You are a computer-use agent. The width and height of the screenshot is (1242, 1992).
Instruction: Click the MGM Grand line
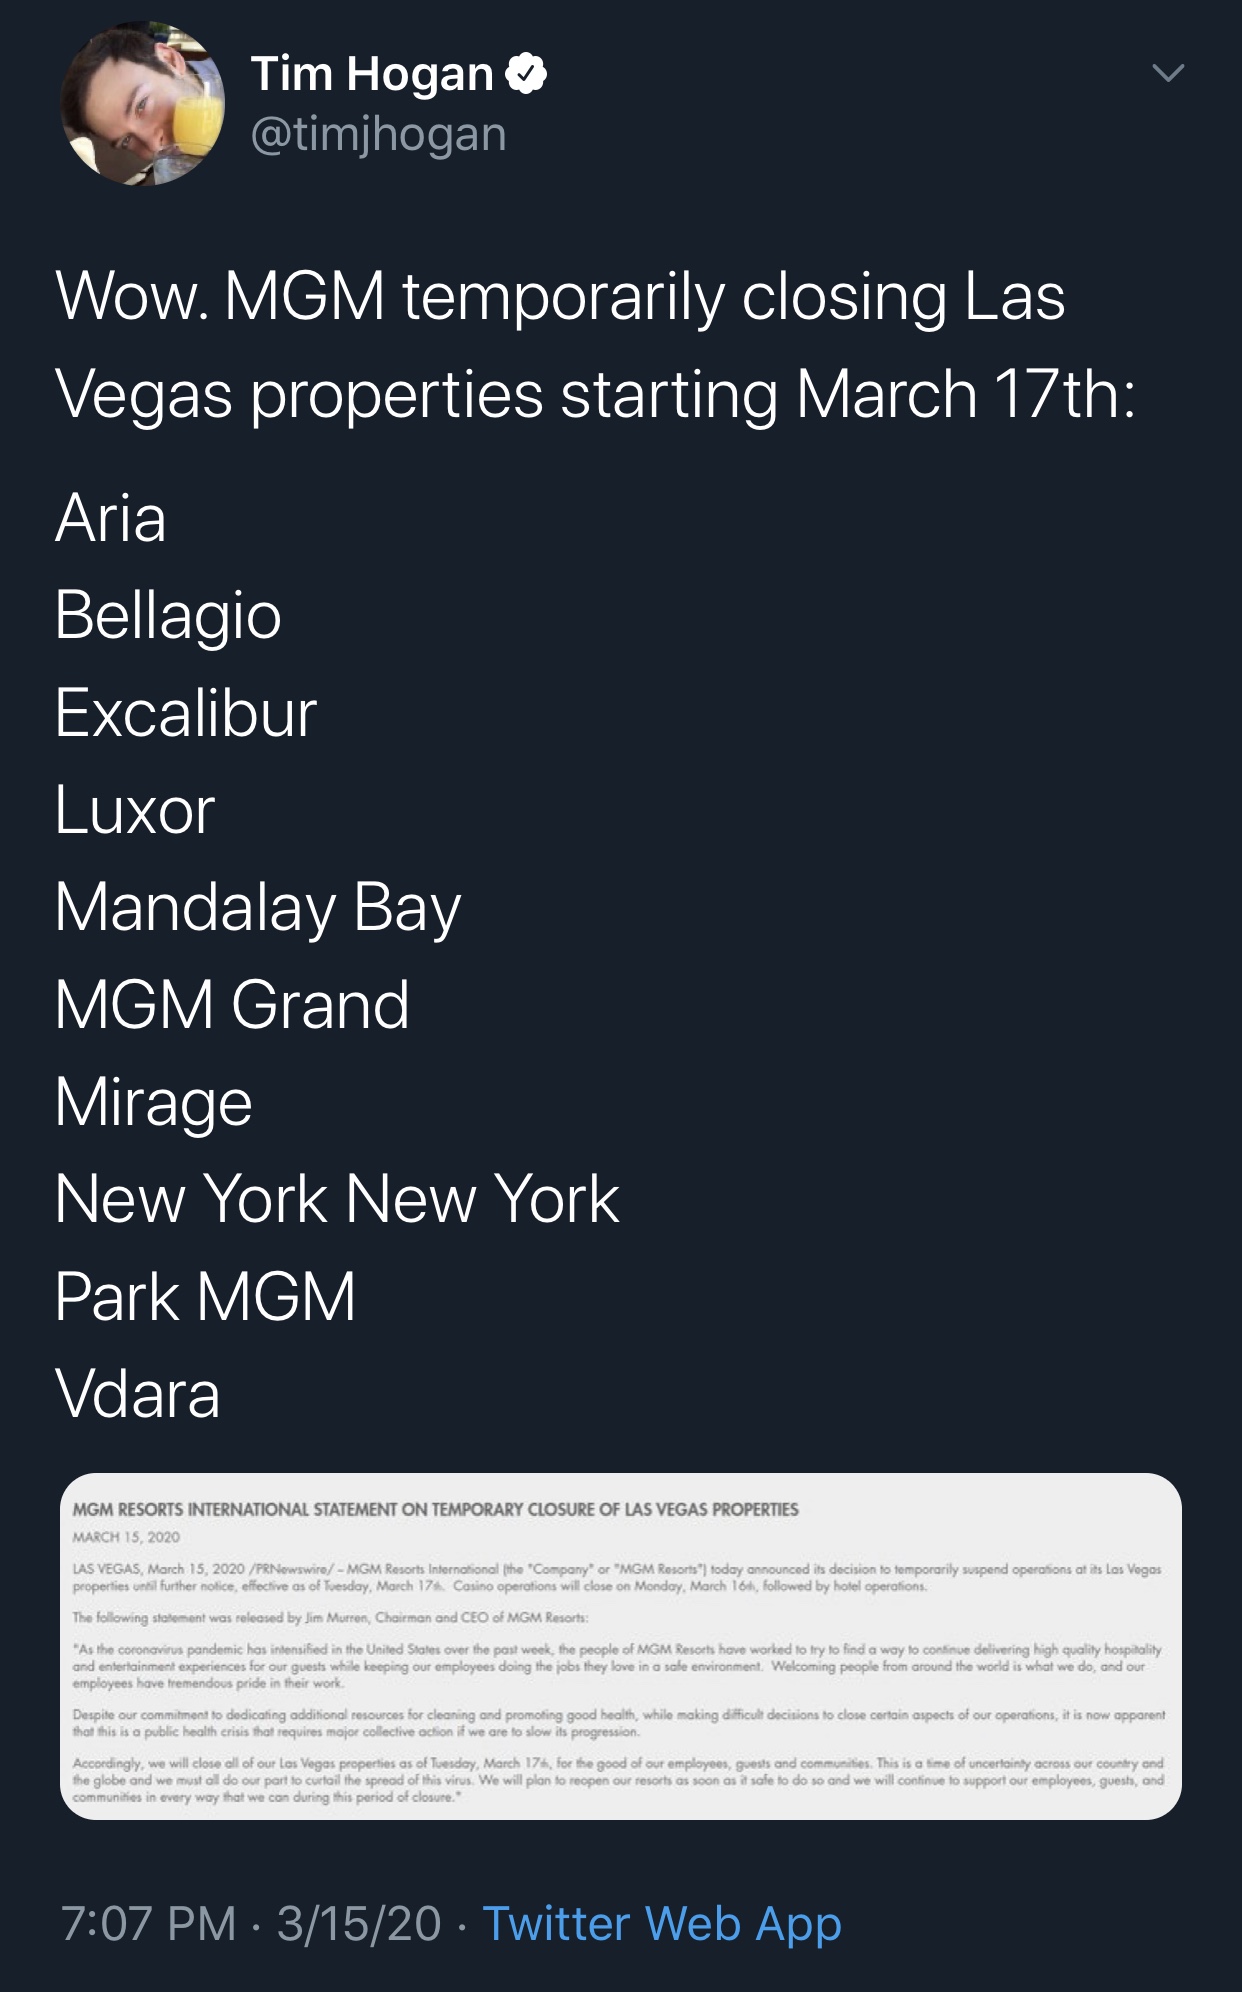232,1004
